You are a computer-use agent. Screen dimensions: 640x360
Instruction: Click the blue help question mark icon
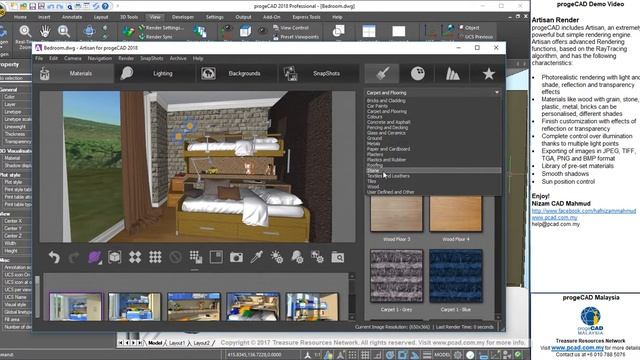(105, 6)
